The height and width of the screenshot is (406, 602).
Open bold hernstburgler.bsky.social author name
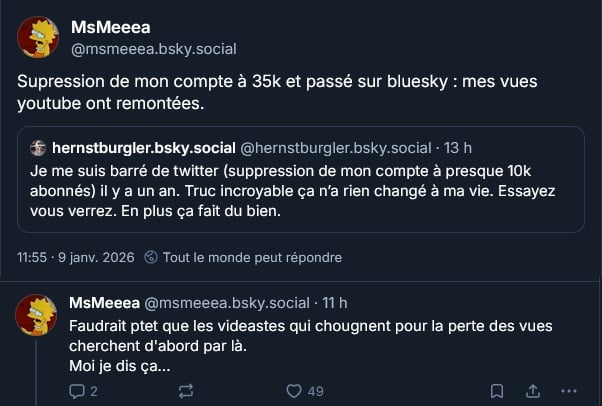pos(143,147)
